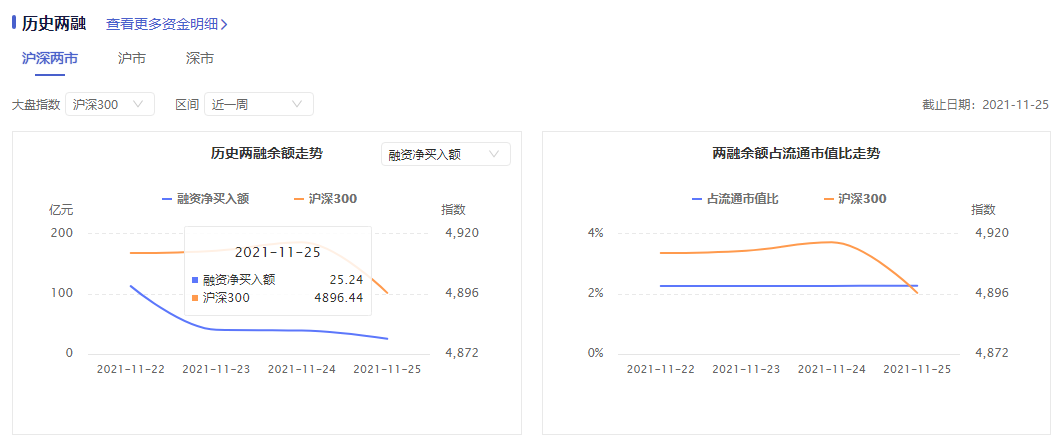Toggle 融资净买入额 legend in left chart

(206, 199)
